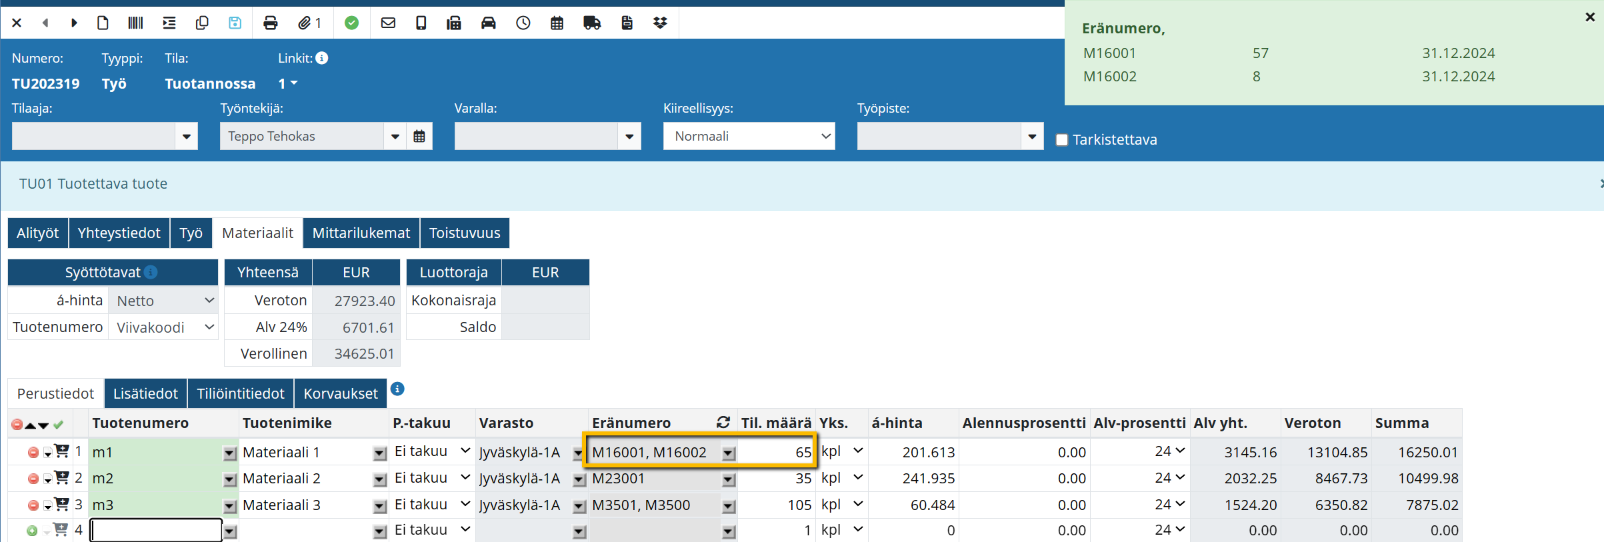The image size is (1604, 542).
Task: Click refresh icon beside Eränumero header
Action: click(723, 423)
